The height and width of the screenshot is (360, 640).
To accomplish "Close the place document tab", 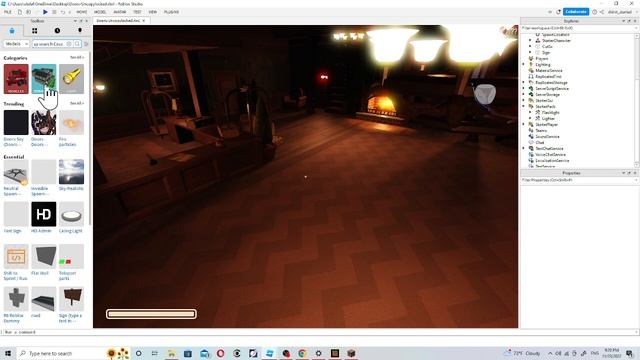I will [x=144, y=20].
